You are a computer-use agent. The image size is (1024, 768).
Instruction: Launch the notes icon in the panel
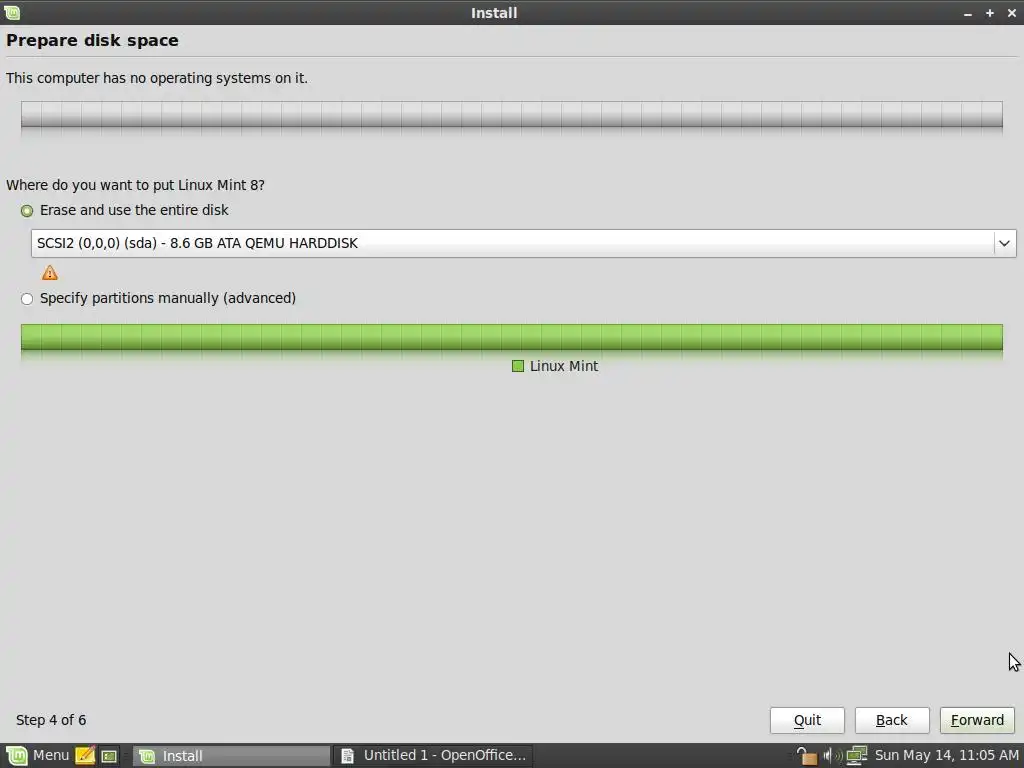coord(85,756)
